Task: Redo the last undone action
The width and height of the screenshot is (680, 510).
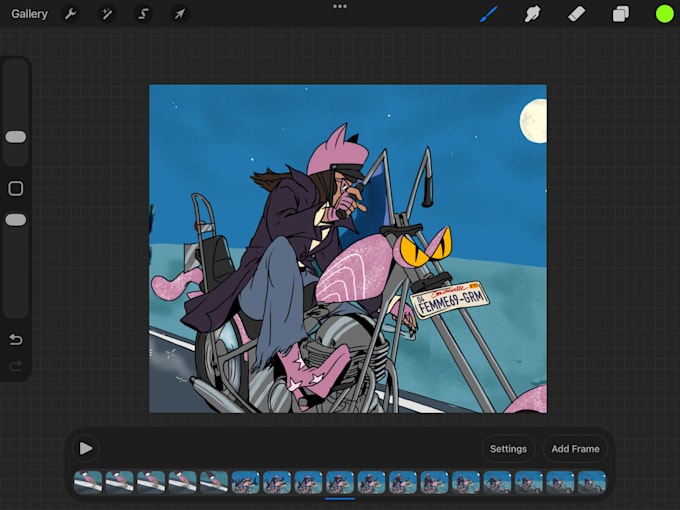Action: 16,366
